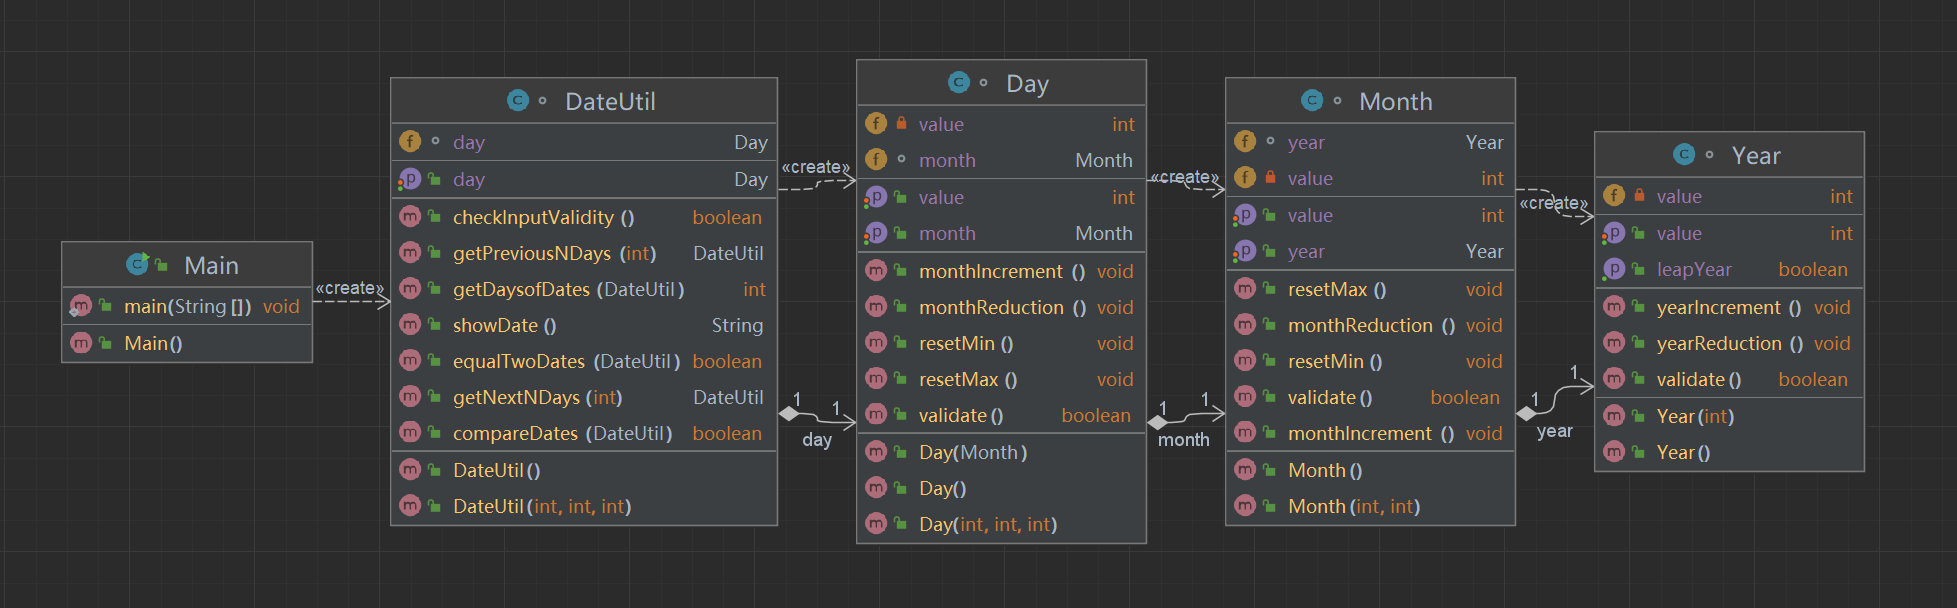Click the Main class icon in its header
Viewport: 1957px width, 608px height.
coord(138,264)
